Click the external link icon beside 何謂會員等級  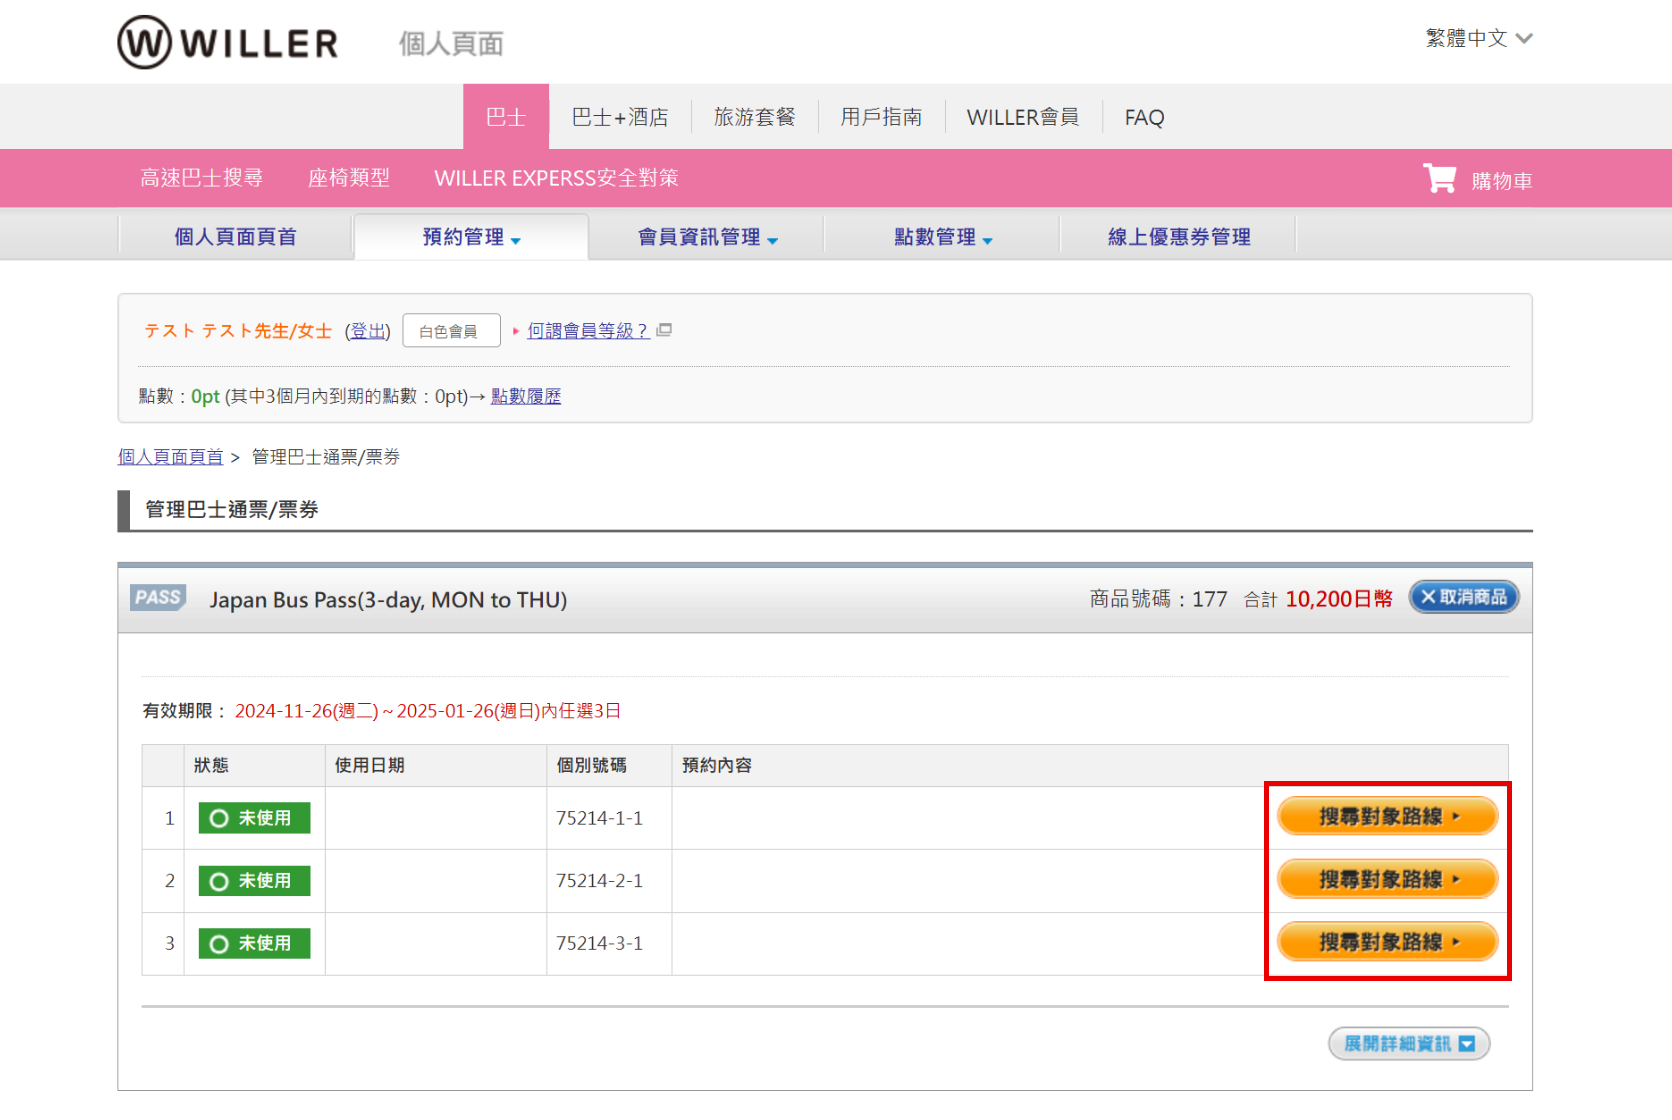[664, 329]
